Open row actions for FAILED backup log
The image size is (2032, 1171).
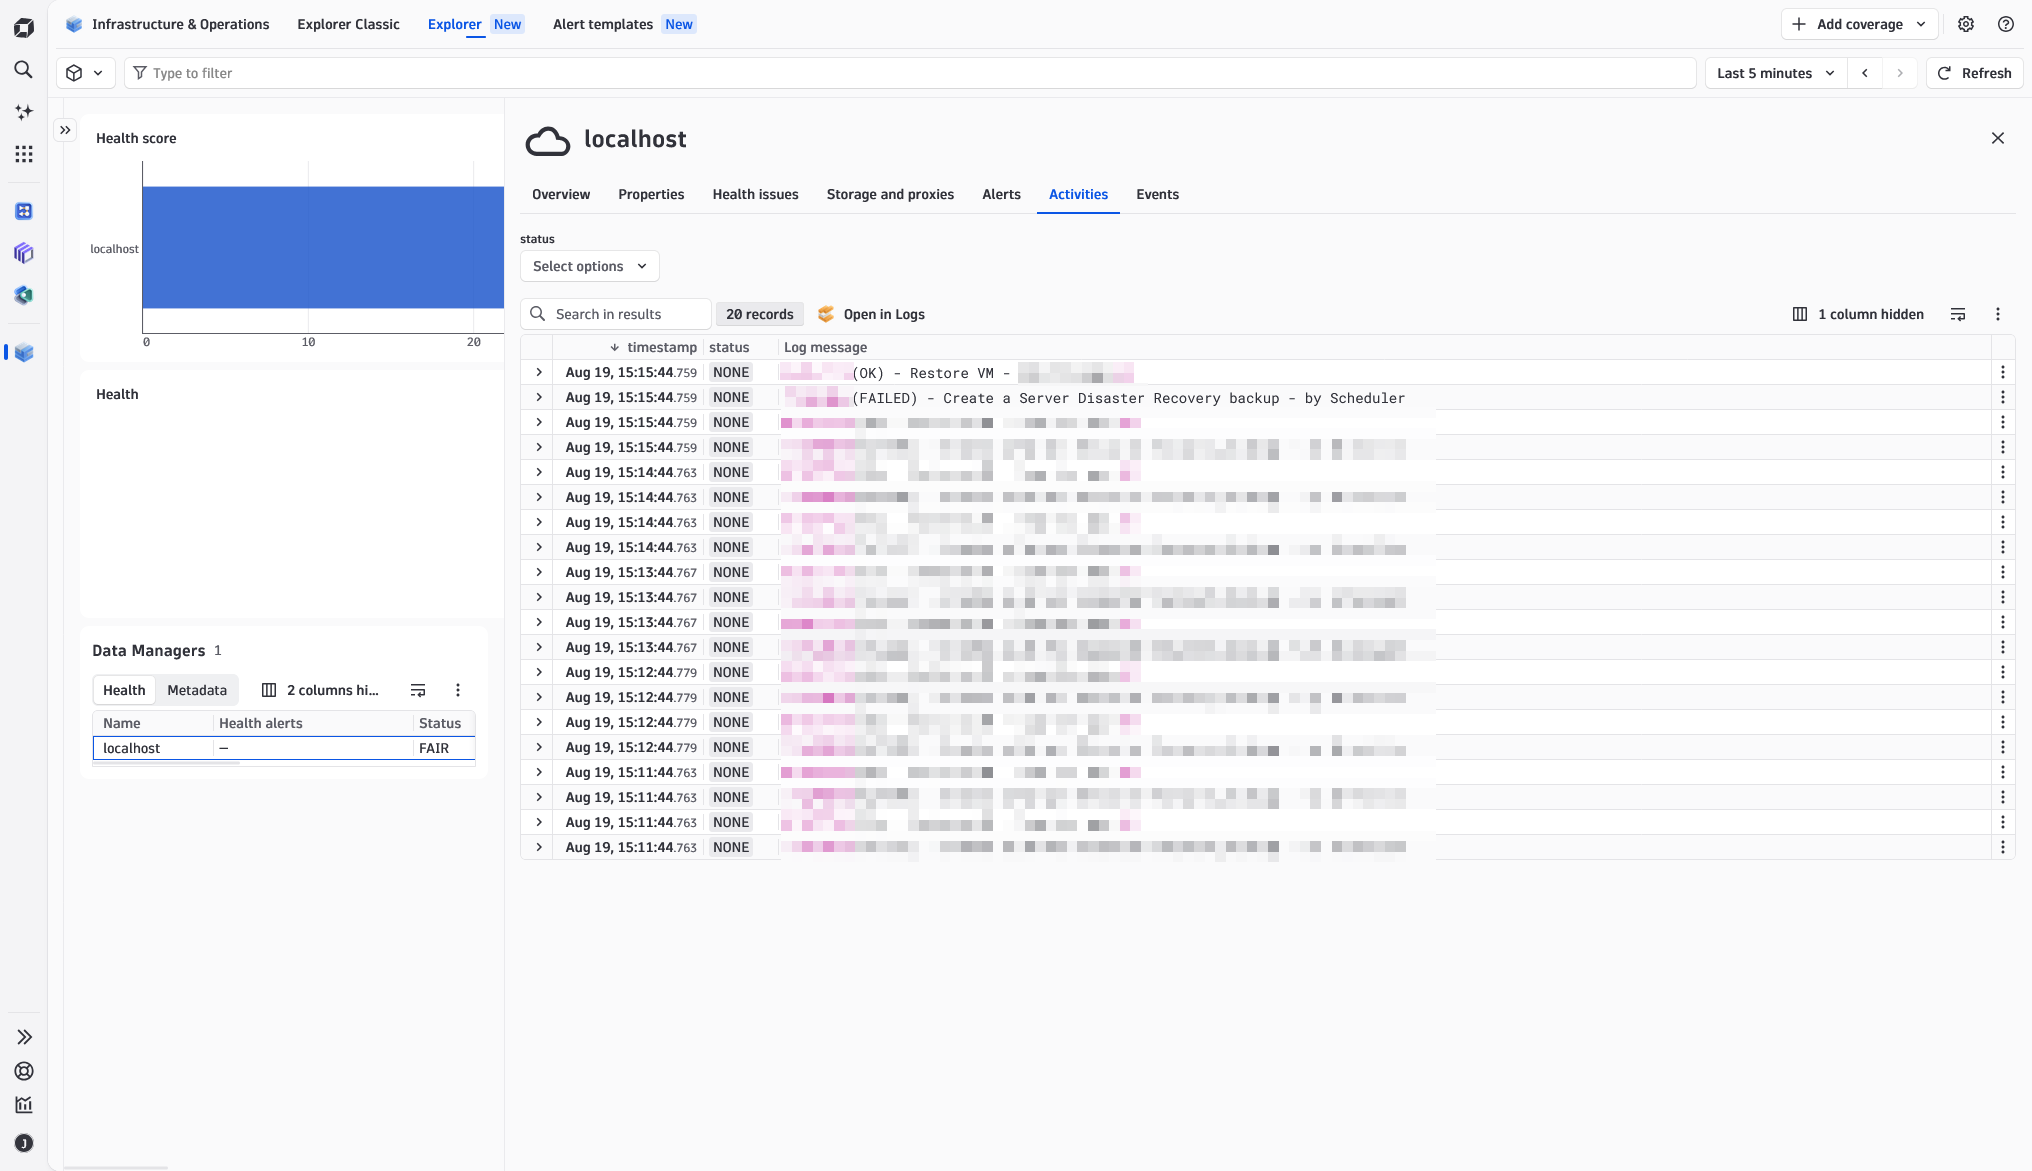point(2003,397)
